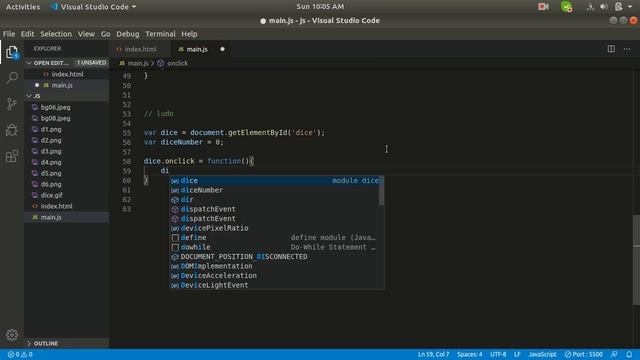The height and width of the screenshot is (360, 640).
Task: Choose the dowhile snippet suggestion
Action: pyautogui.click(x=274, y=247)
